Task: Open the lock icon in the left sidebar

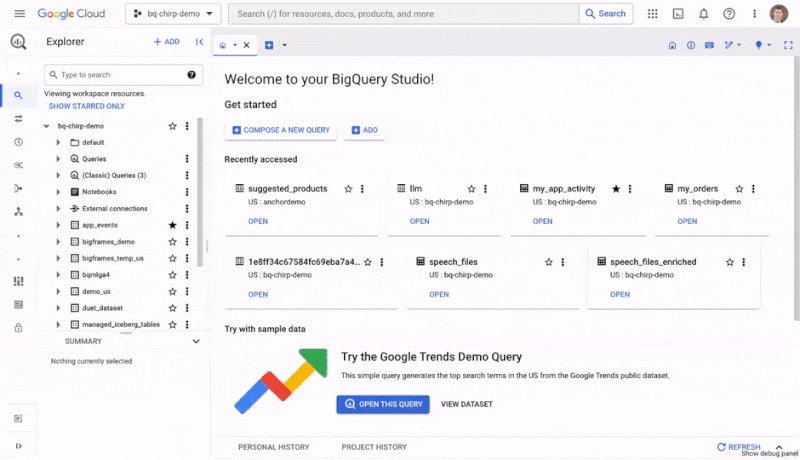Action: click(x=18, y=328)
